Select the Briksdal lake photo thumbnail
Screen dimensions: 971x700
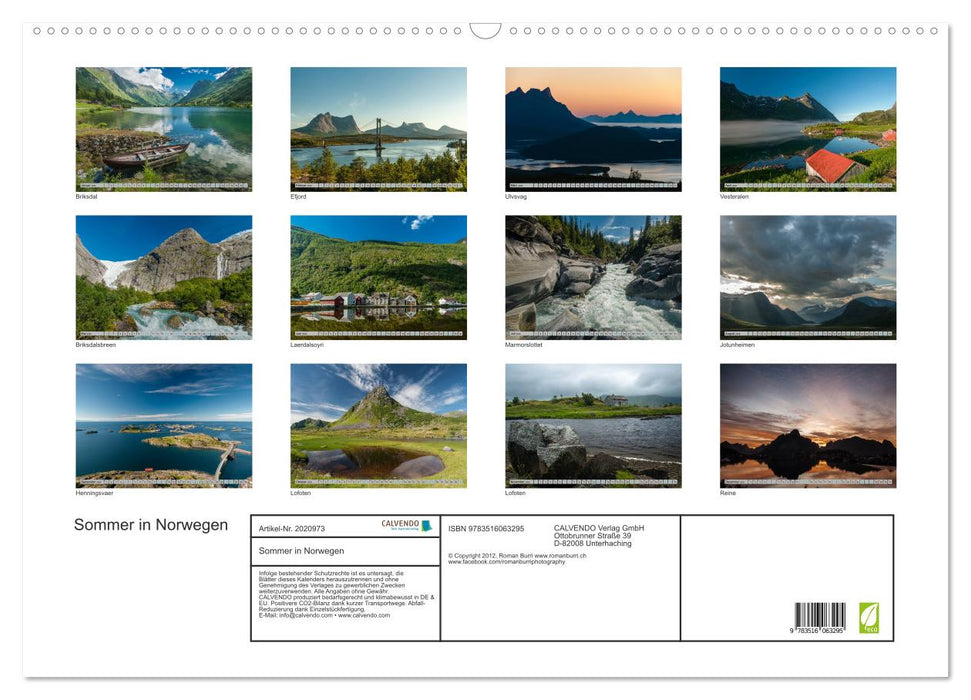tap(163, 125)
